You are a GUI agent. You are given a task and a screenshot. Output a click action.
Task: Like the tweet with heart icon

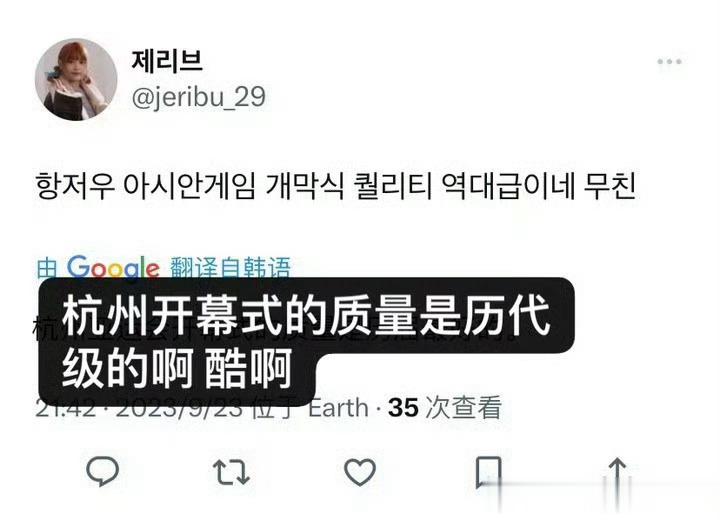click(360, 472)
